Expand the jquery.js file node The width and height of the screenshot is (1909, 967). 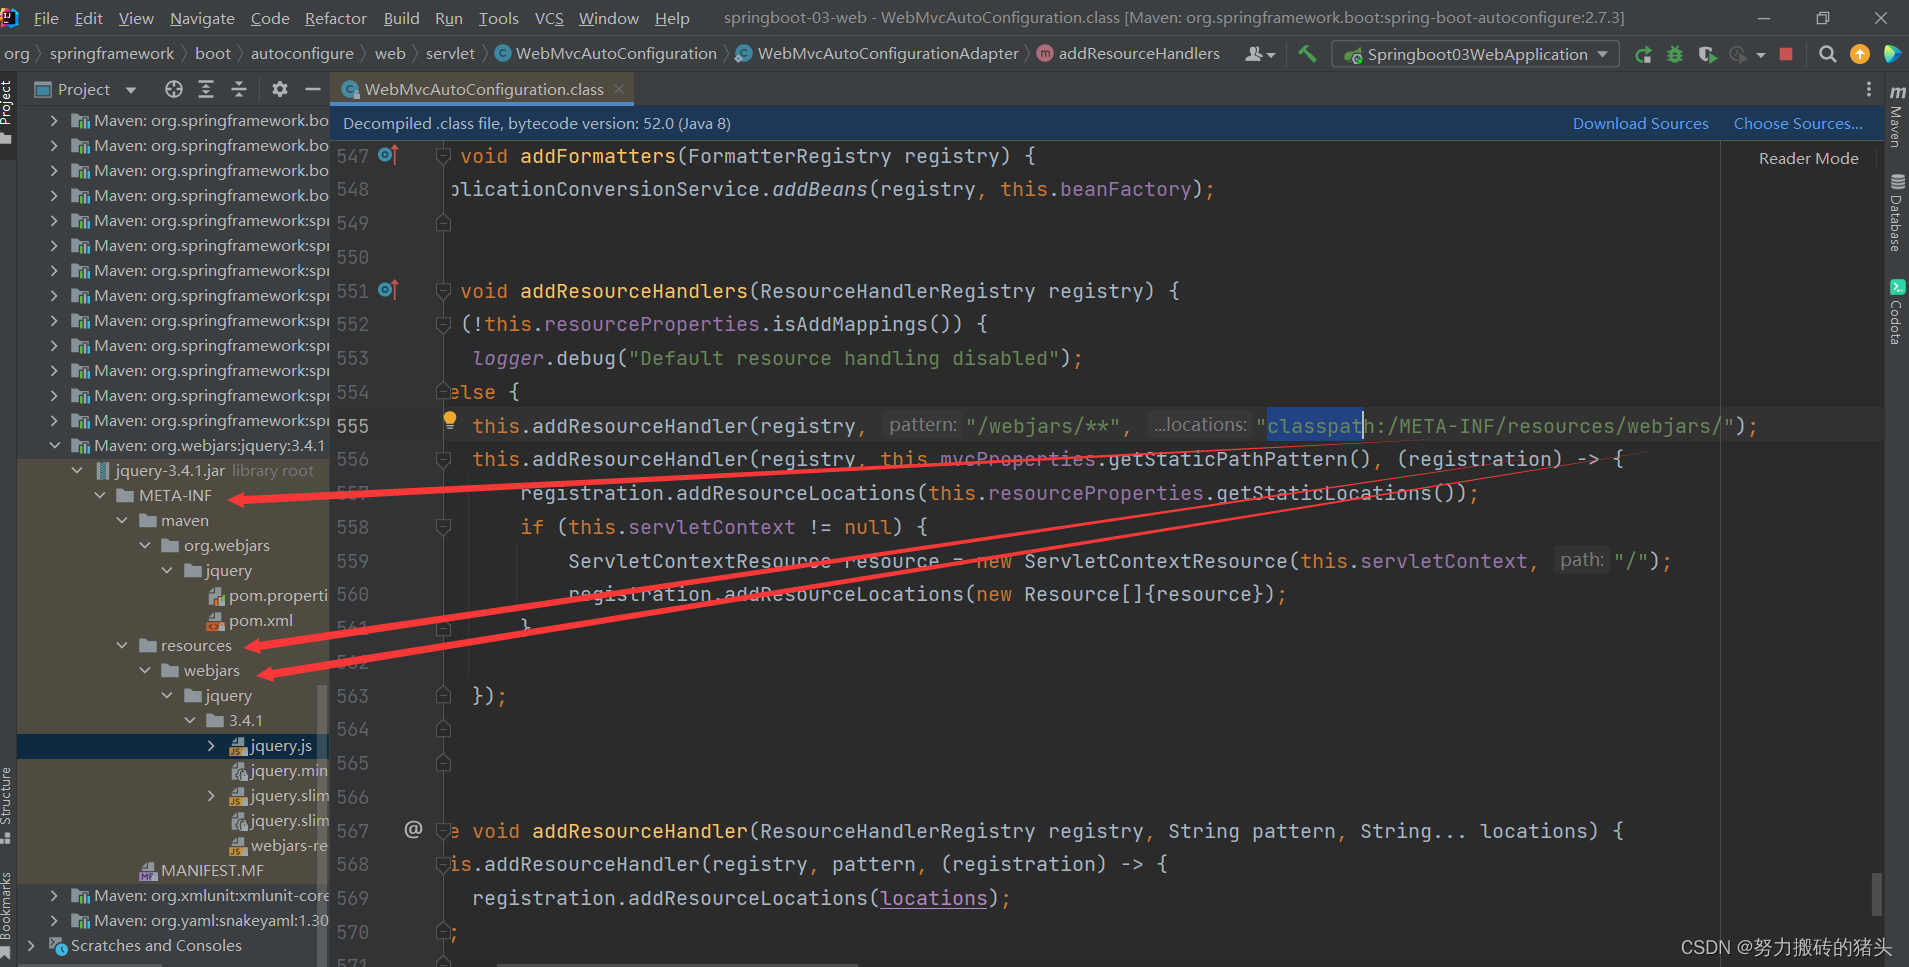pyautogui.click(x=211, y=745)
